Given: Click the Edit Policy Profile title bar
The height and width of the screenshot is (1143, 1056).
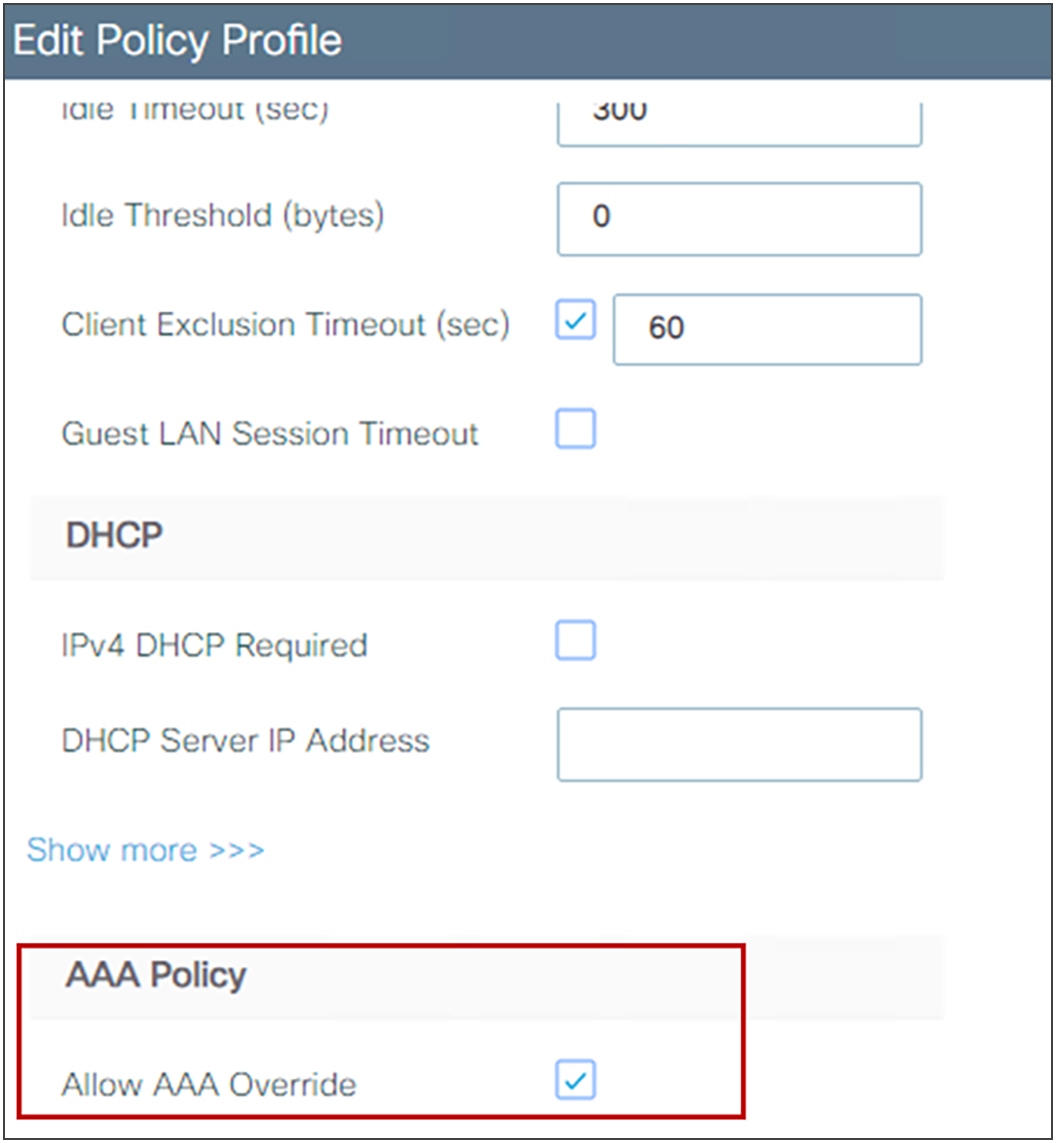Looking at the screenshot, I should tap(528, 41).
